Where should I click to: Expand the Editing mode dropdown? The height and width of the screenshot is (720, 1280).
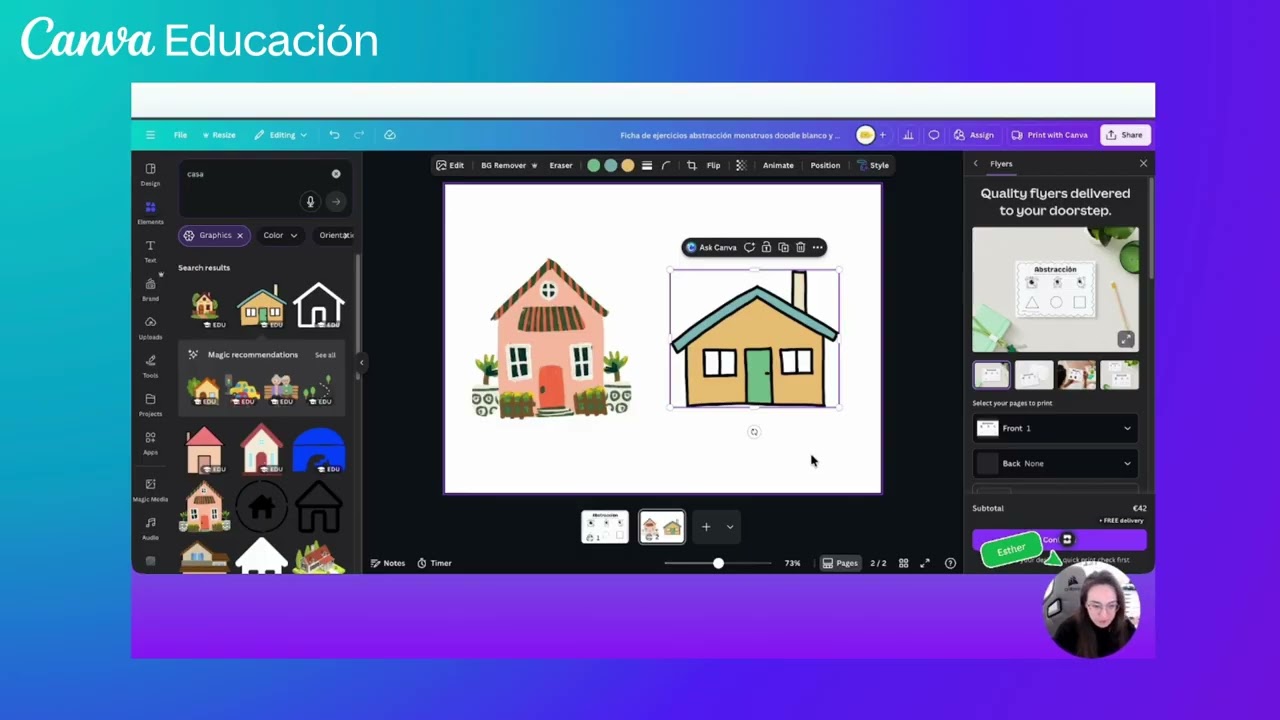coord(280,135)
